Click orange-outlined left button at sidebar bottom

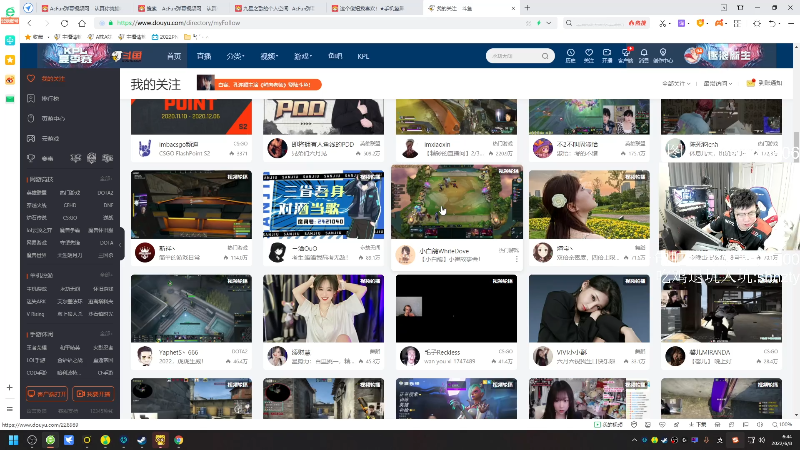tap(47, 394)
